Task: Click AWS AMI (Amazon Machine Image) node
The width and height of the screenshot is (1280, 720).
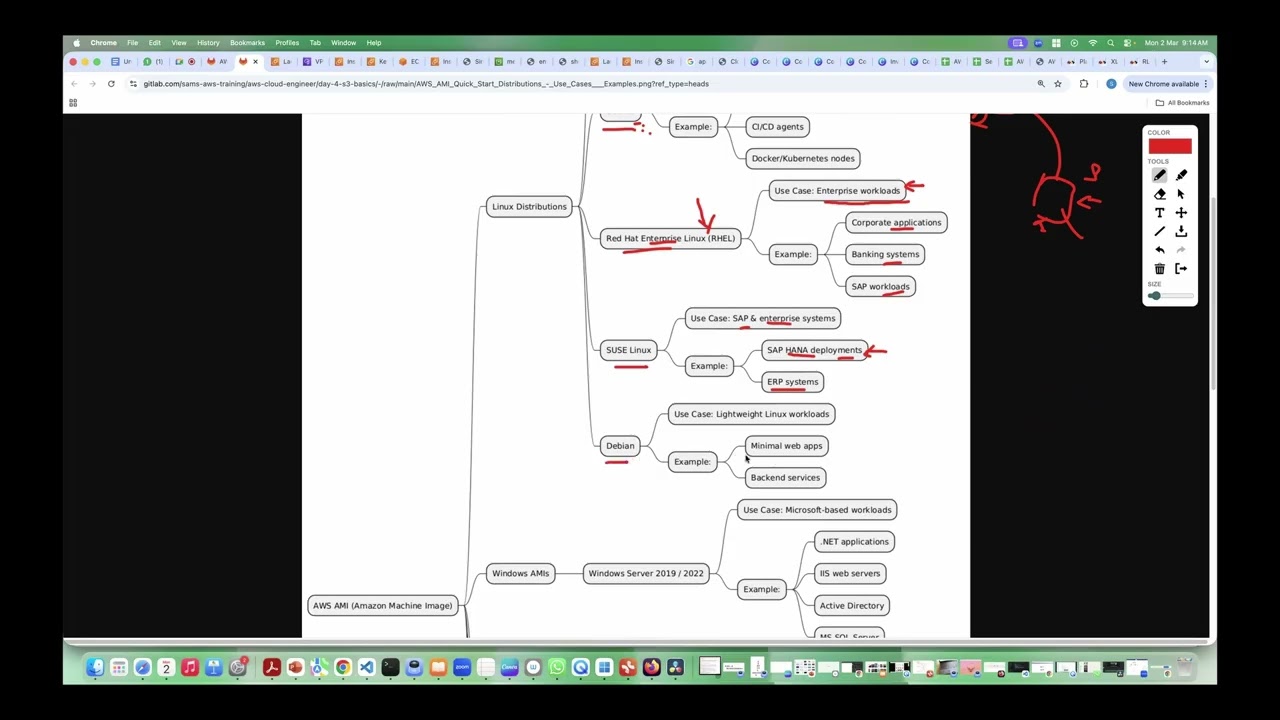Action: click(x=382, y=606)
